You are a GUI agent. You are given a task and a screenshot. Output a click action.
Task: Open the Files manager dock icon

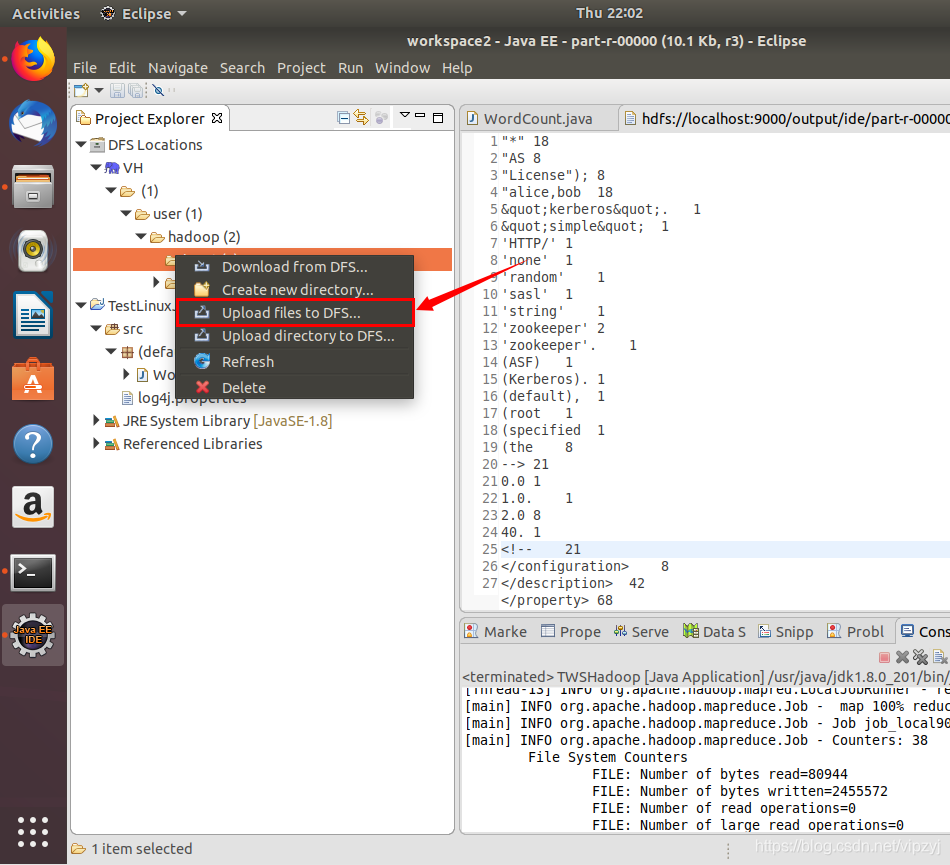coord(33,187)
